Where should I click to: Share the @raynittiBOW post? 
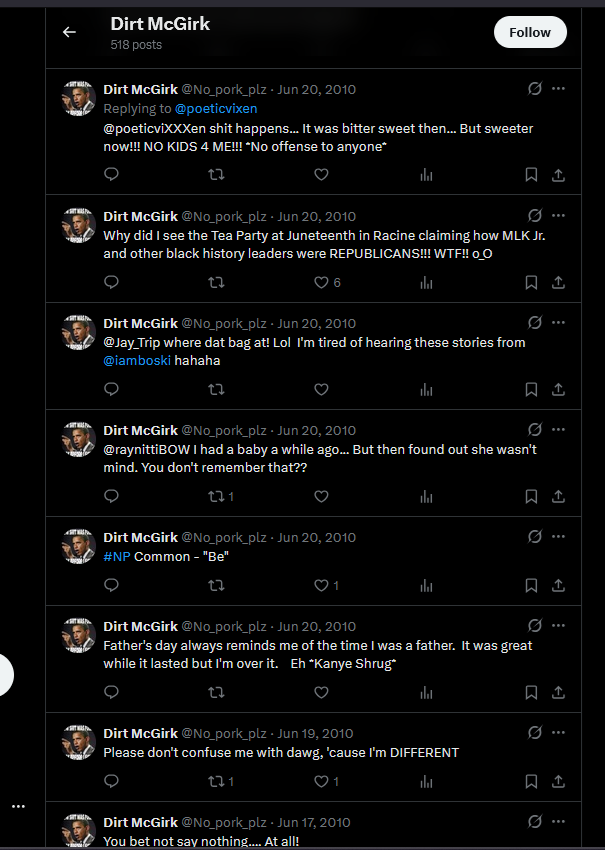pyautogui.click(x=558, y=497)
